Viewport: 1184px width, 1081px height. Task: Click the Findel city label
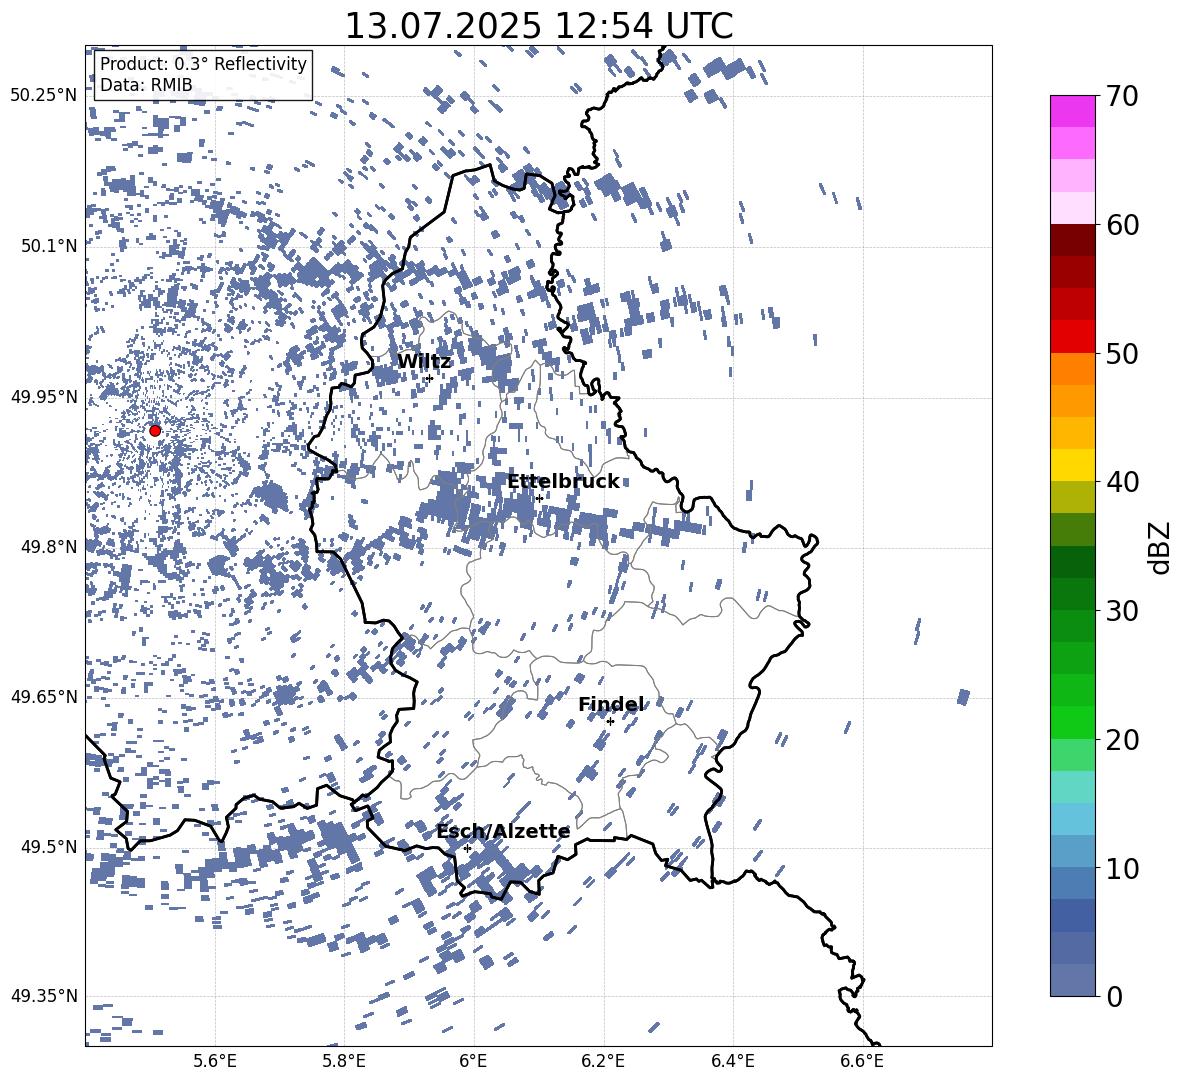[611, 704]
